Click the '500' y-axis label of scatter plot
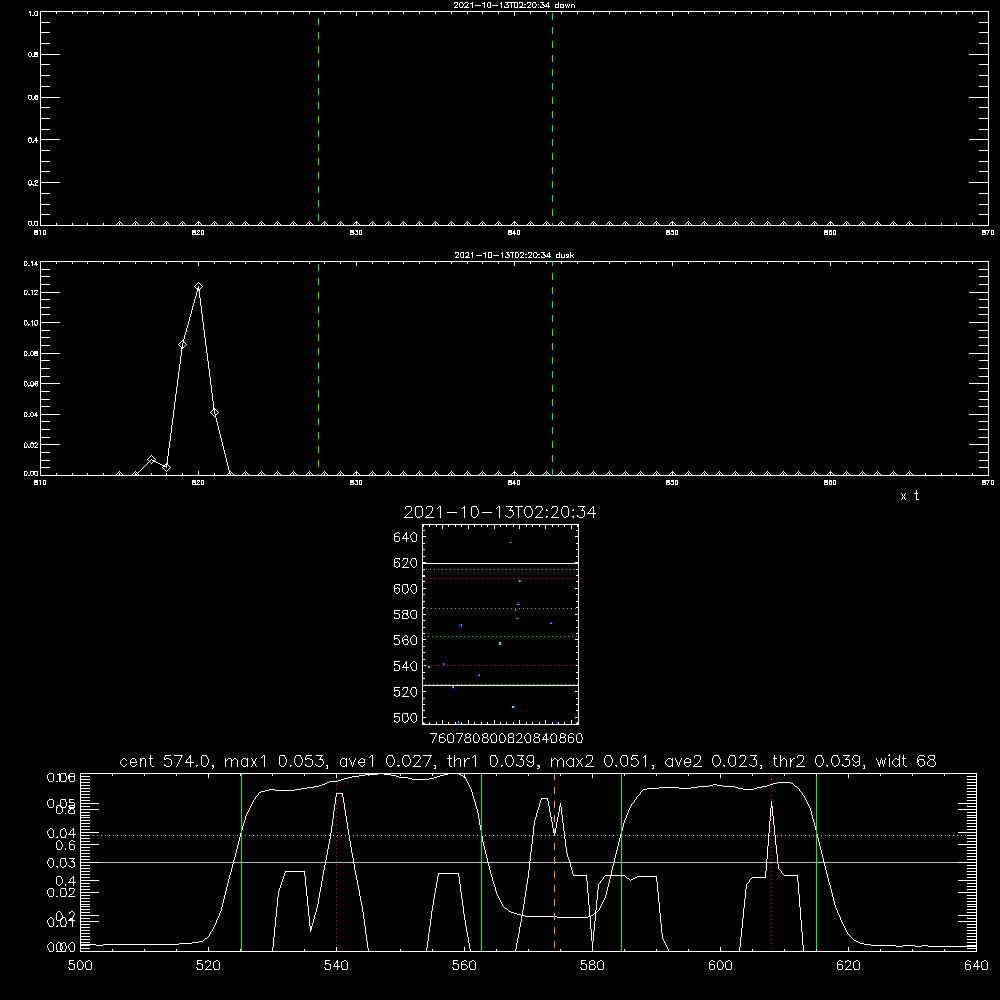The width and height of the screenshot is (1000, 1000). click(406, 718)
